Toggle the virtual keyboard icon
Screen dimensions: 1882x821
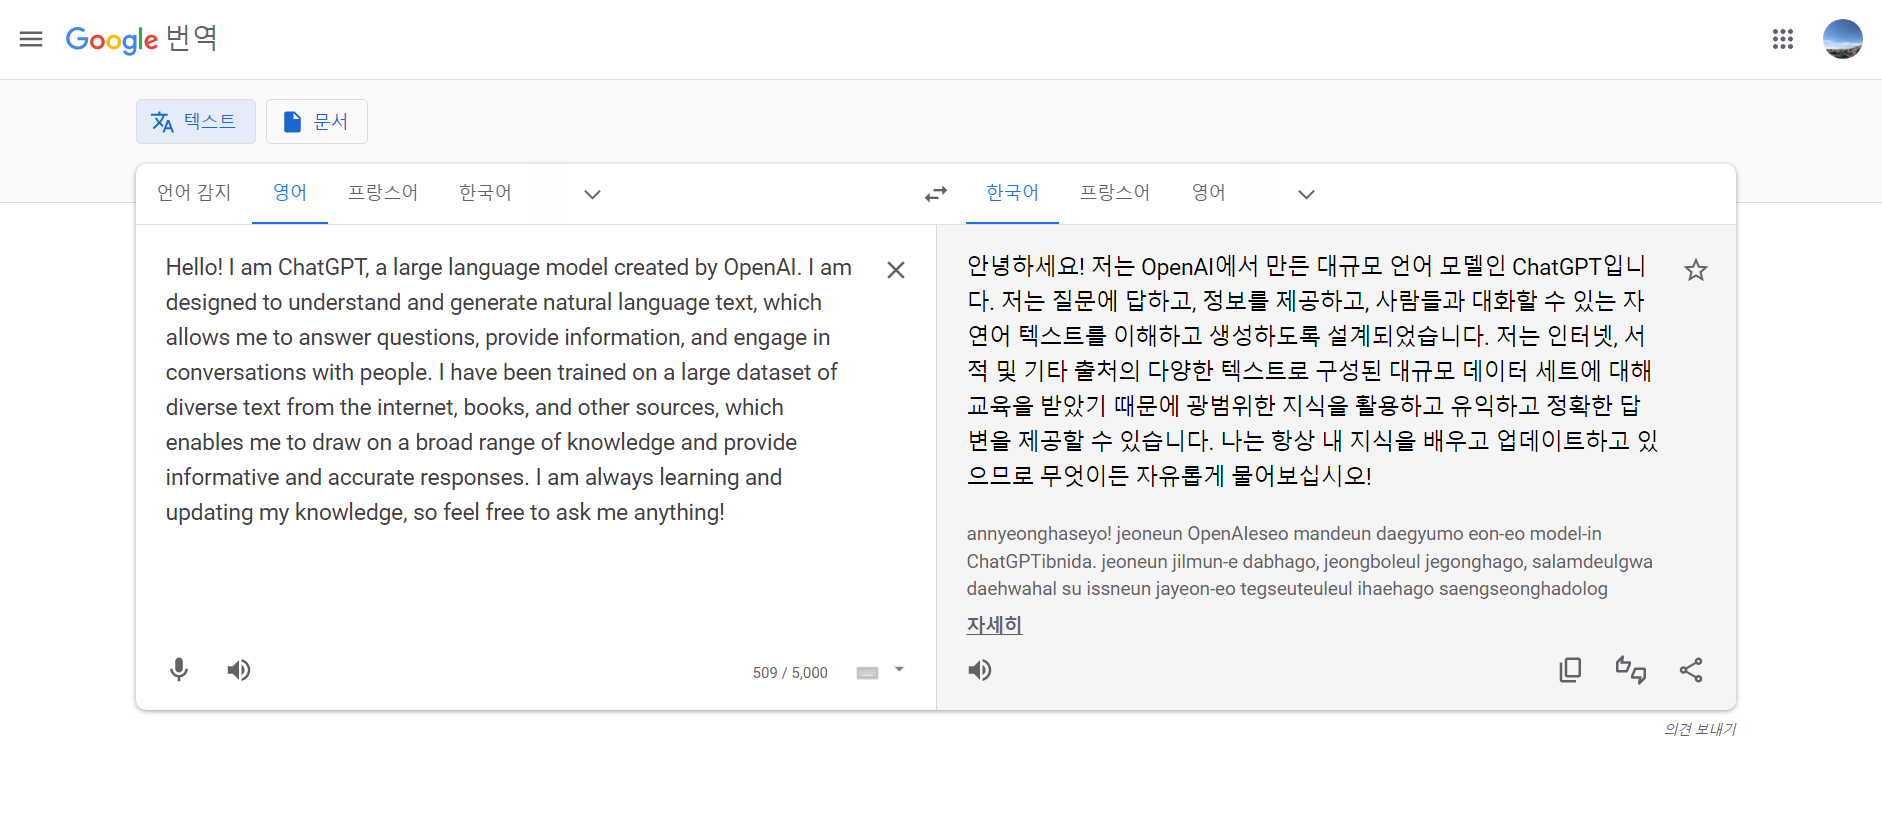click(867, 673)
